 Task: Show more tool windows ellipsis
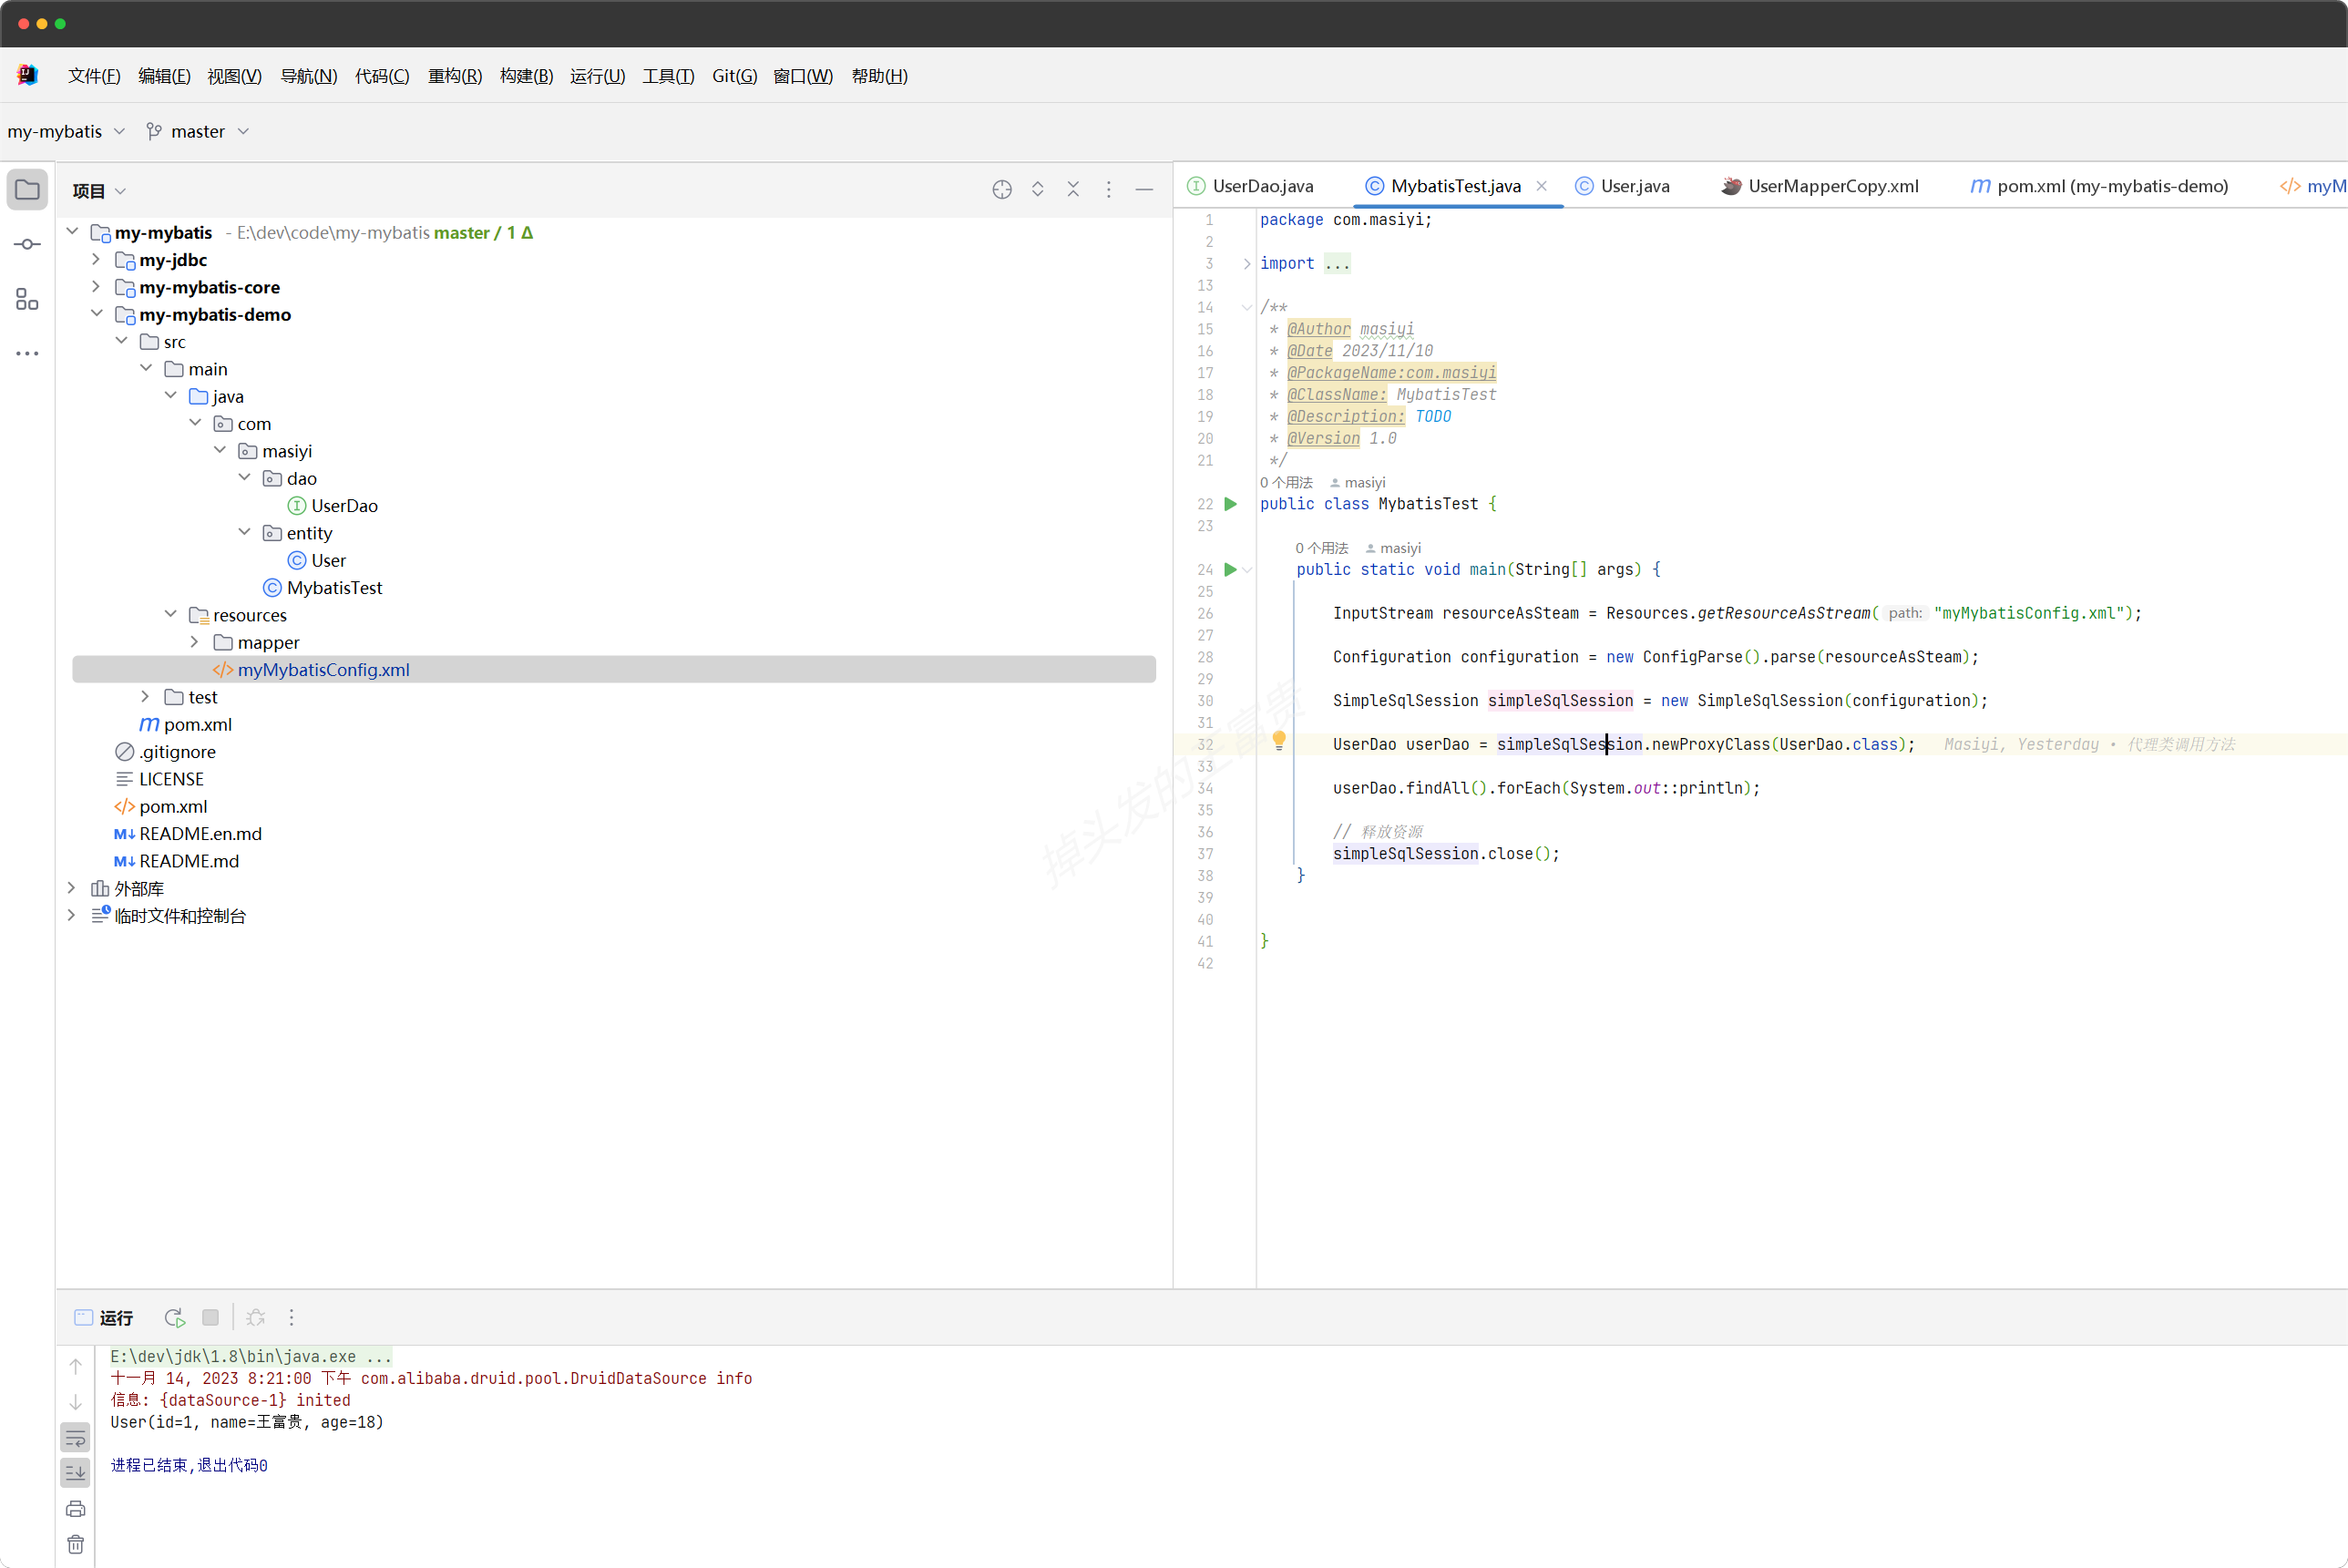27,353
